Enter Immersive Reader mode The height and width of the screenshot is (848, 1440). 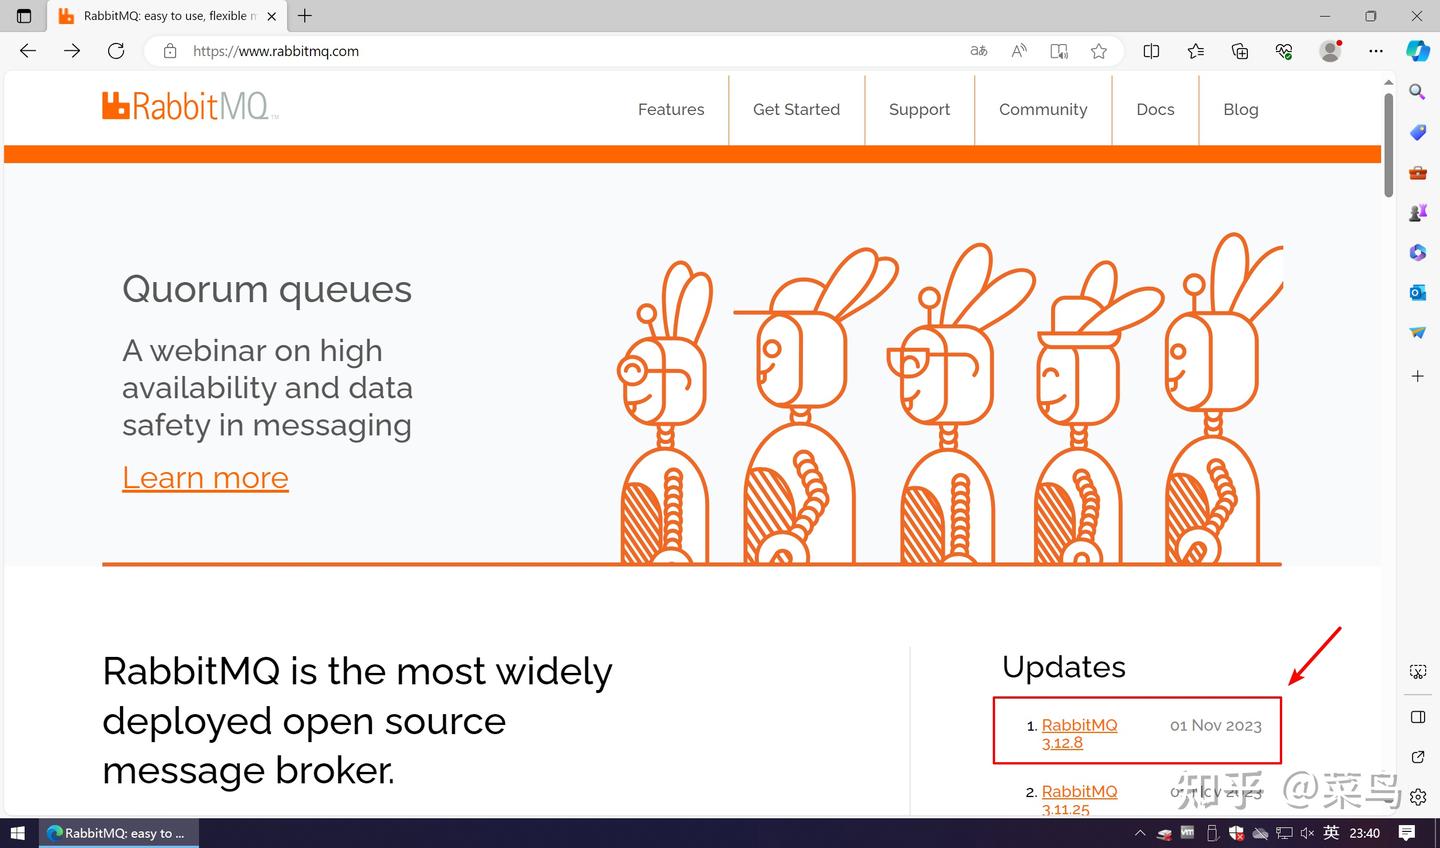click(1058, 50)
